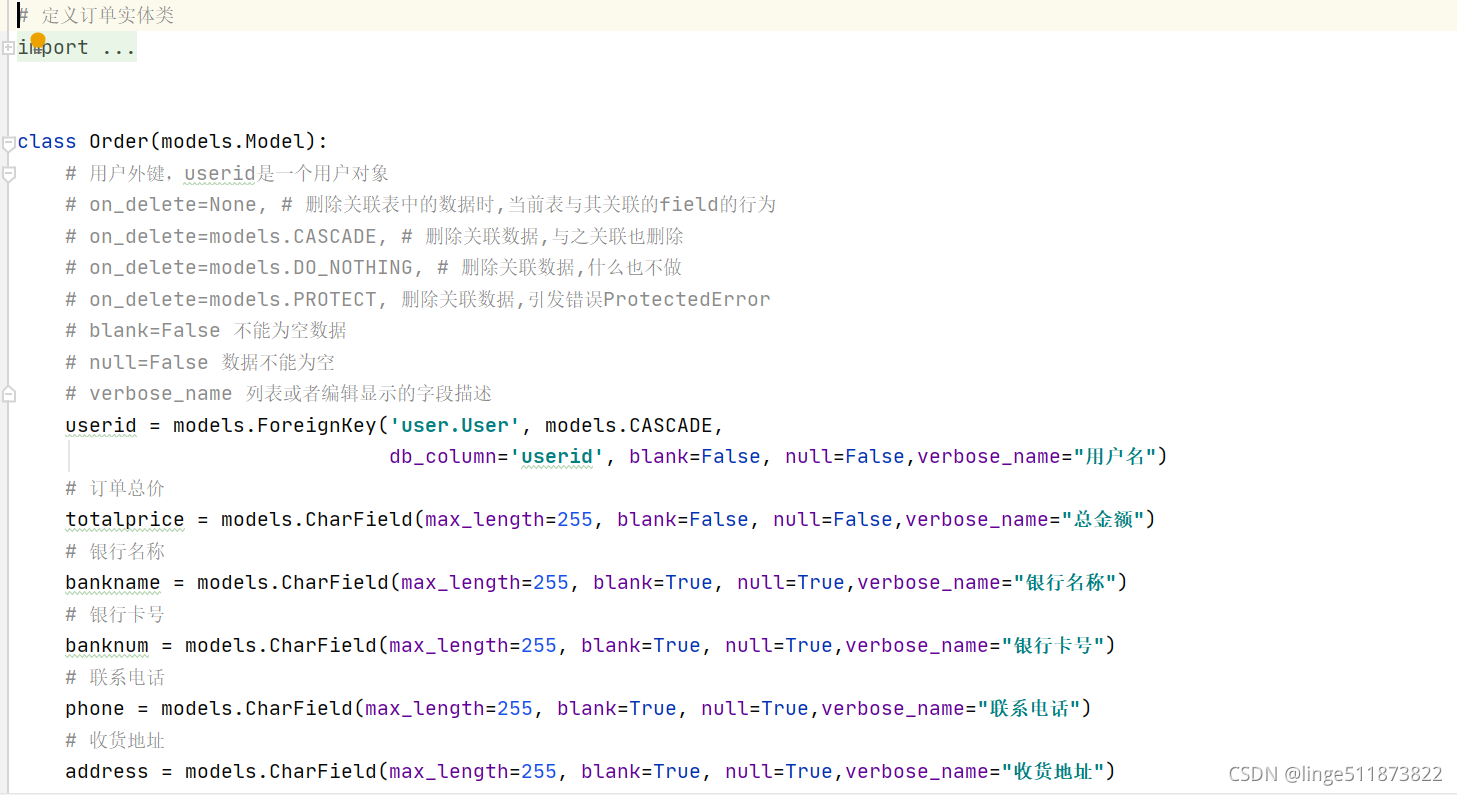
Task: Click the '# 联系电话' comment line
Action: point(115,677)
